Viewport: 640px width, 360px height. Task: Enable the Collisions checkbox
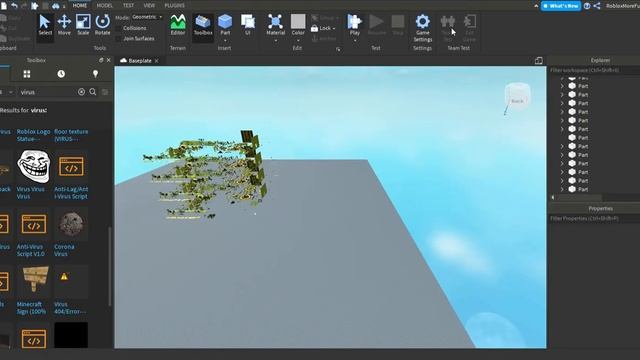coord(118,28)
